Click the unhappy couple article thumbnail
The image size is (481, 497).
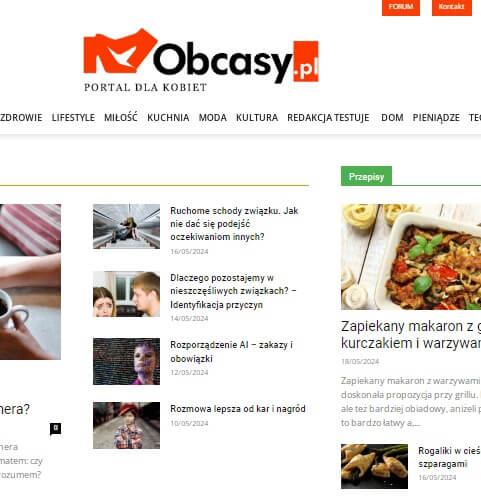click(x=126, y=294)
